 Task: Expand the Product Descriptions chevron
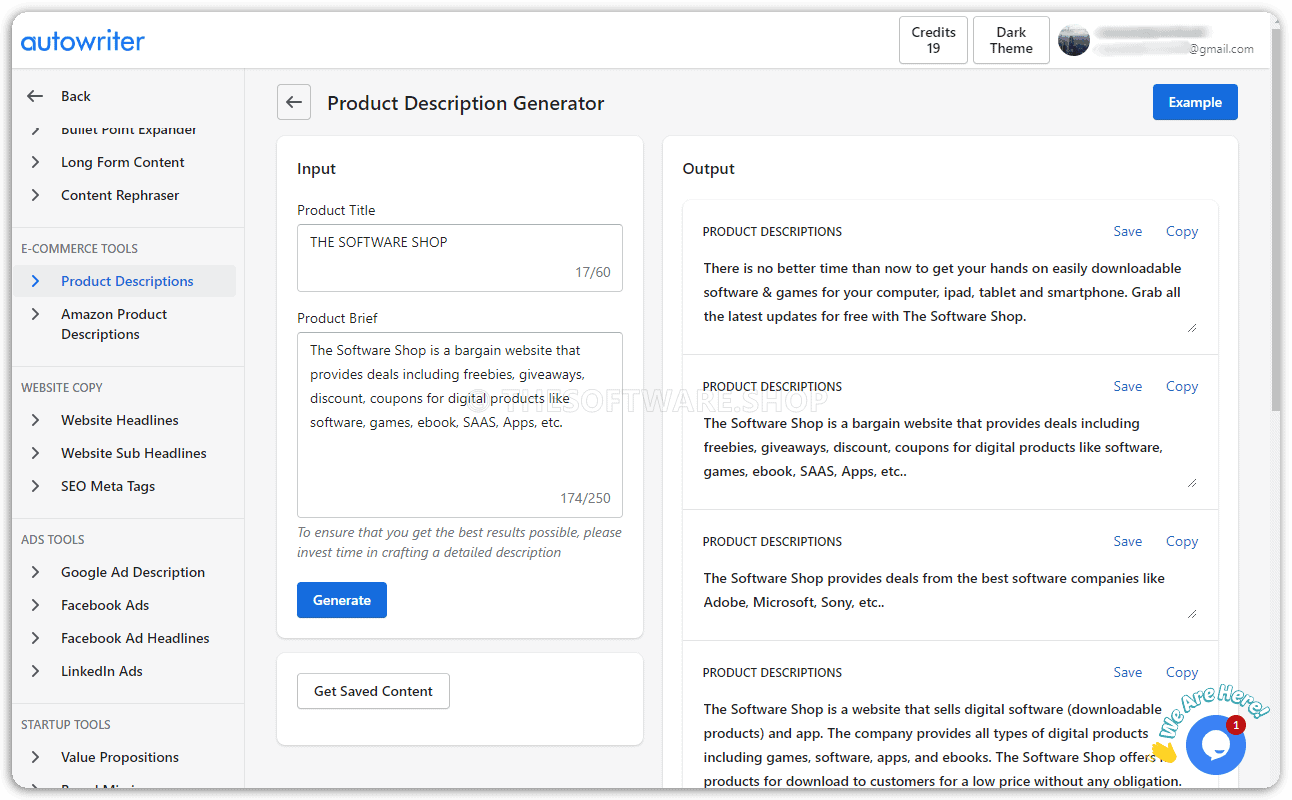pyautogui.click(x=35, y=281)
